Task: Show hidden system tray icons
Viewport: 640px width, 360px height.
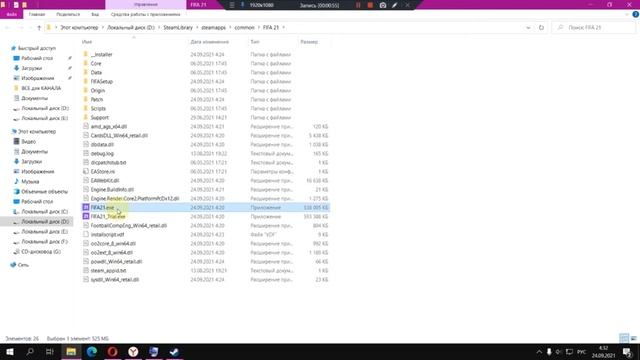Action: point(539,351)
